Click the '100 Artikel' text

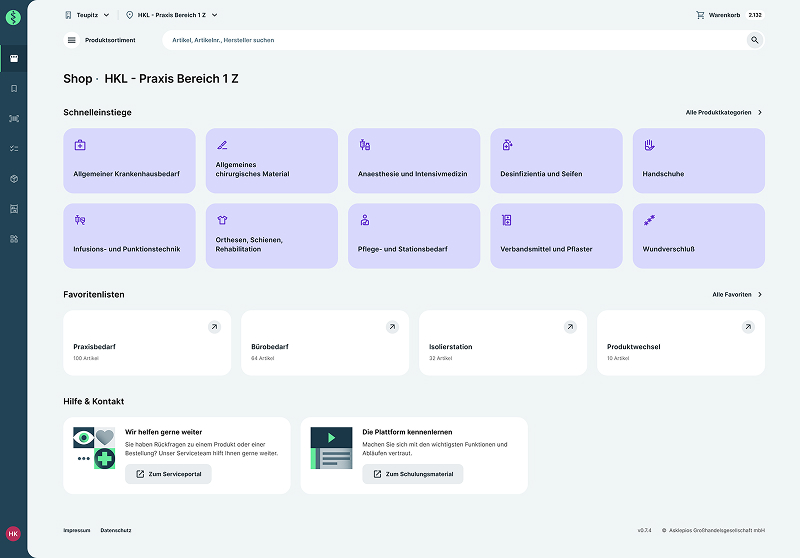tap(86, 358)
